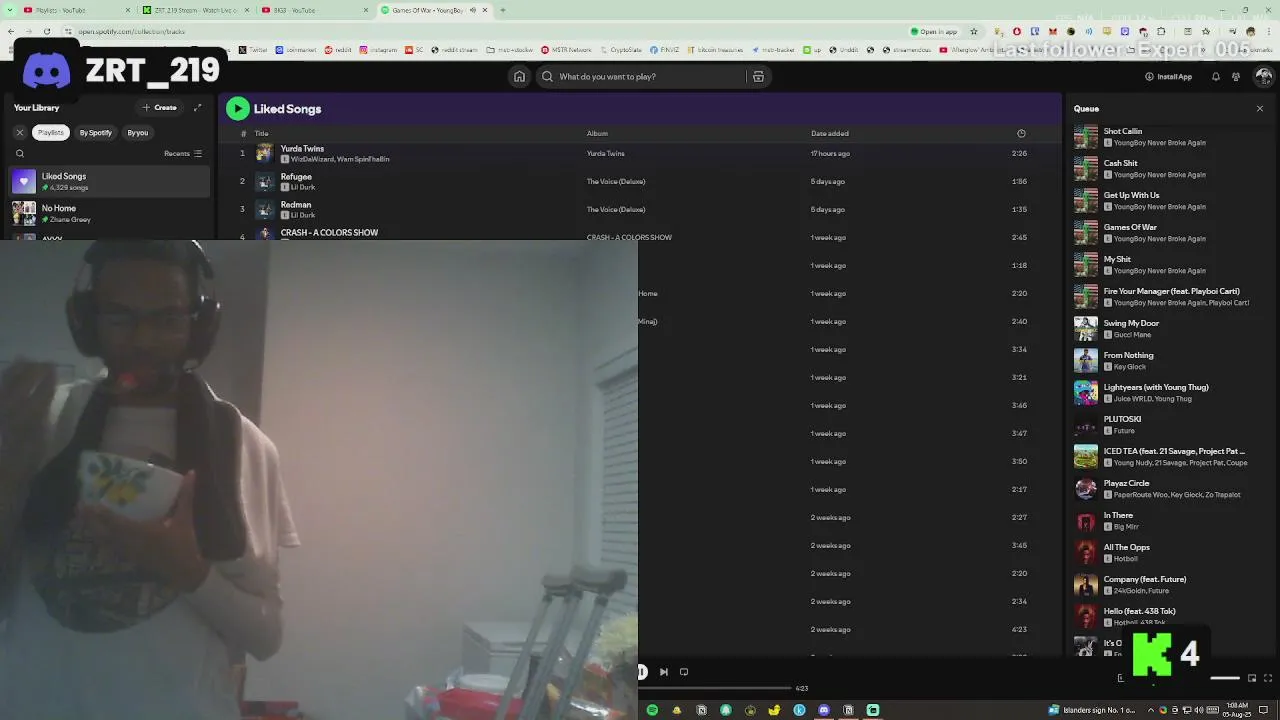
Task: Click Lightyears (with Young Thug) thumbnail
Action: [1086, 392]
